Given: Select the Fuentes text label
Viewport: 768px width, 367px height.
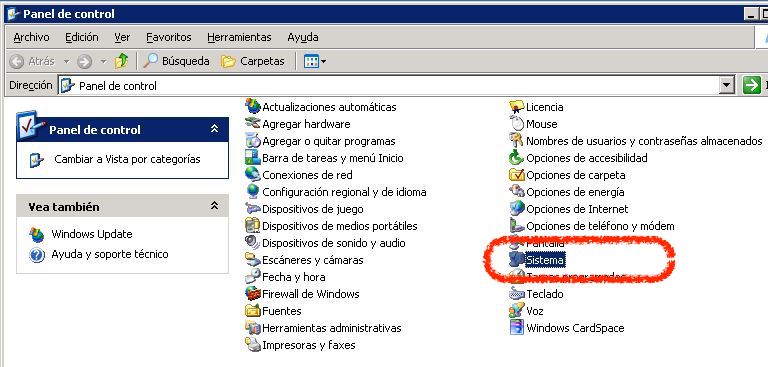Looking at the screenshot, I should 282,311.
